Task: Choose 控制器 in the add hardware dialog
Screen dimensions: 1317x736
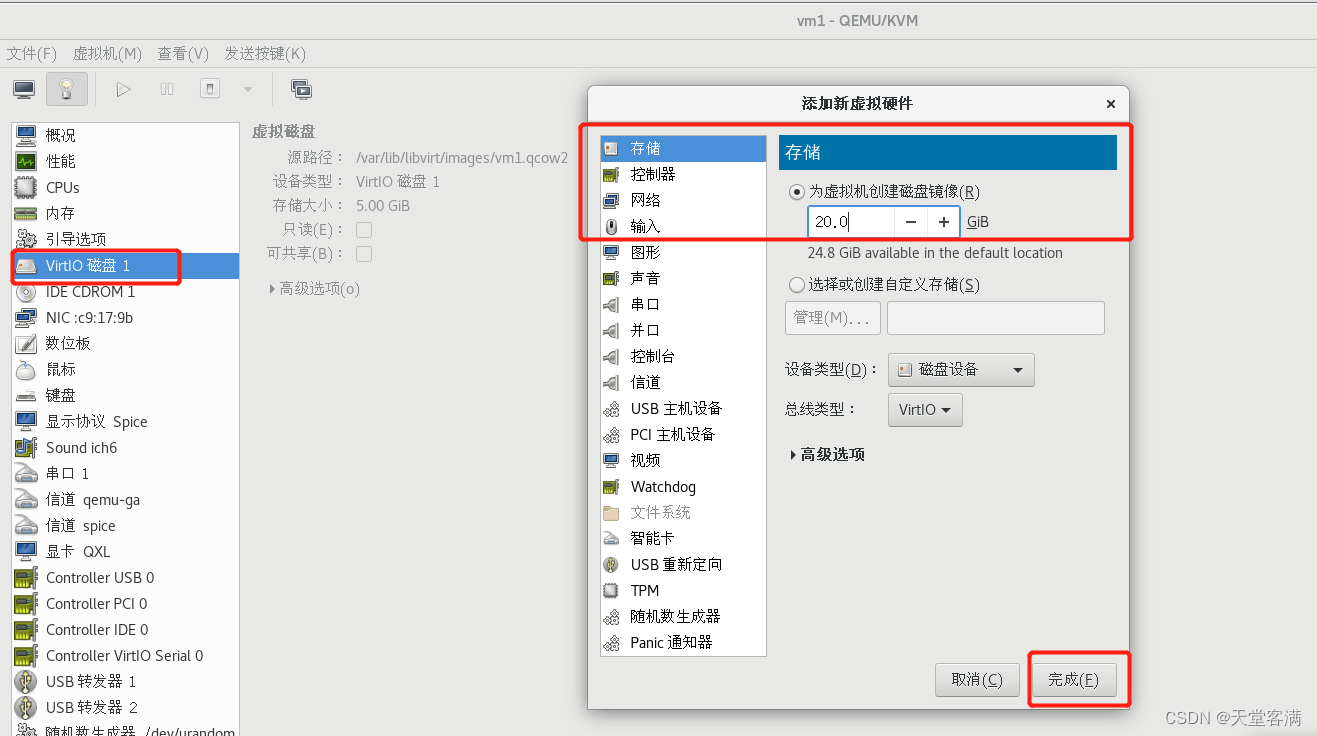Action: 683,174
